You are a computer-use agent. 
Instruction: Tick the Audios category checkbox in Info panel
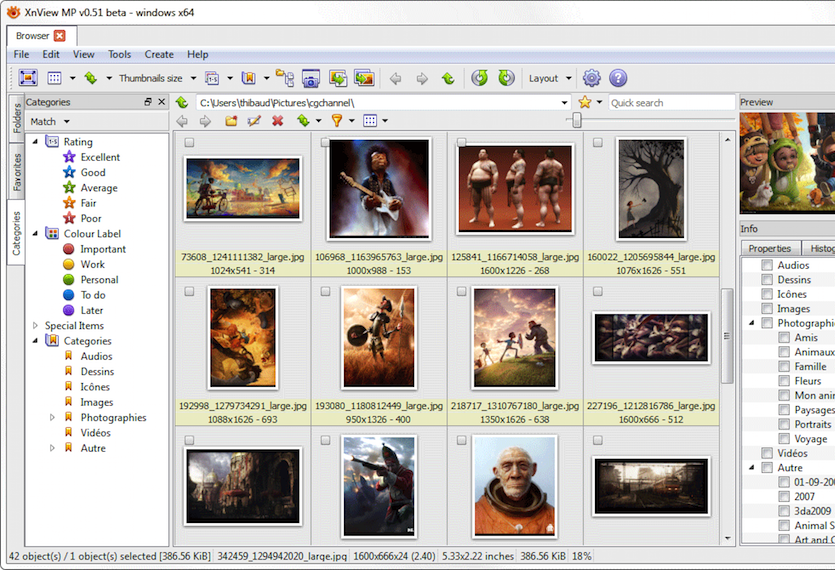click(x=767, y=265)
